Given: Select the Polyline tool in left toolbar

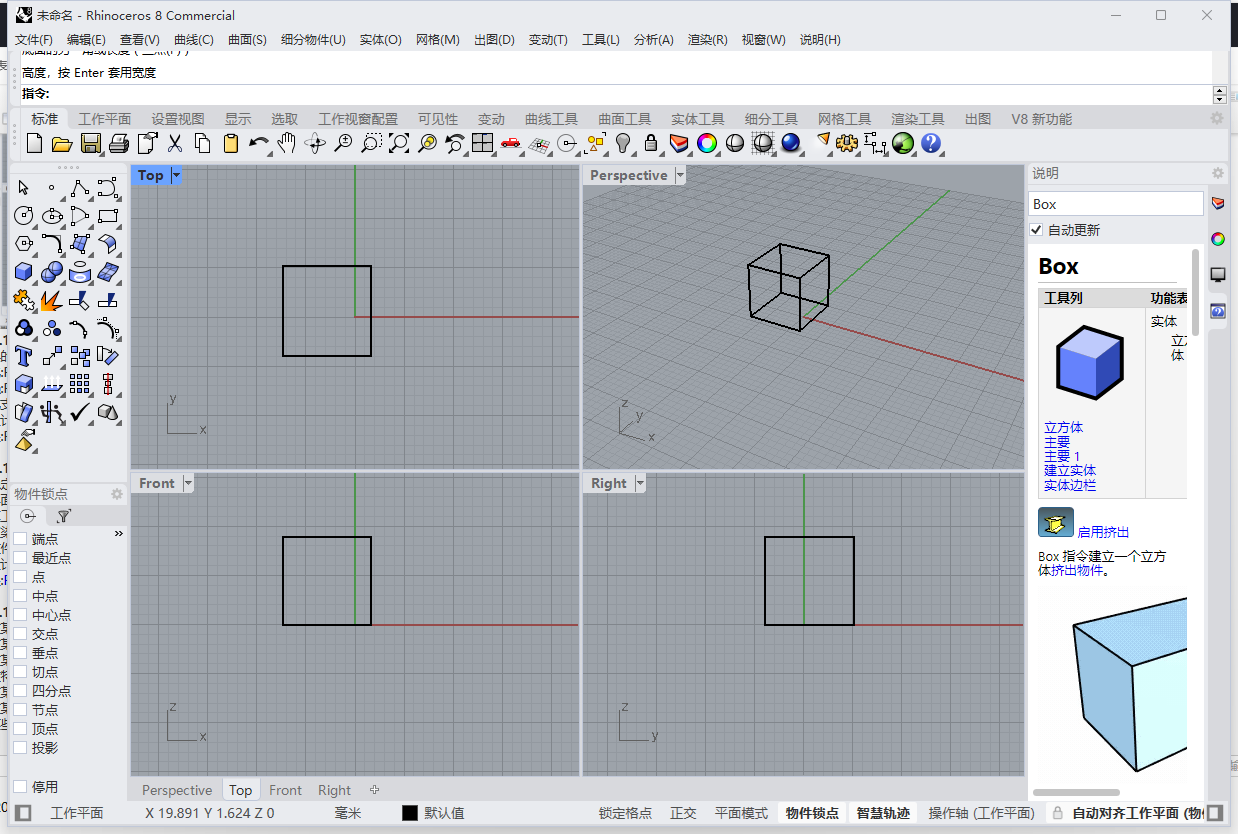Looking at the screenshot, I should pyautogui.click(x=80, y=188).
